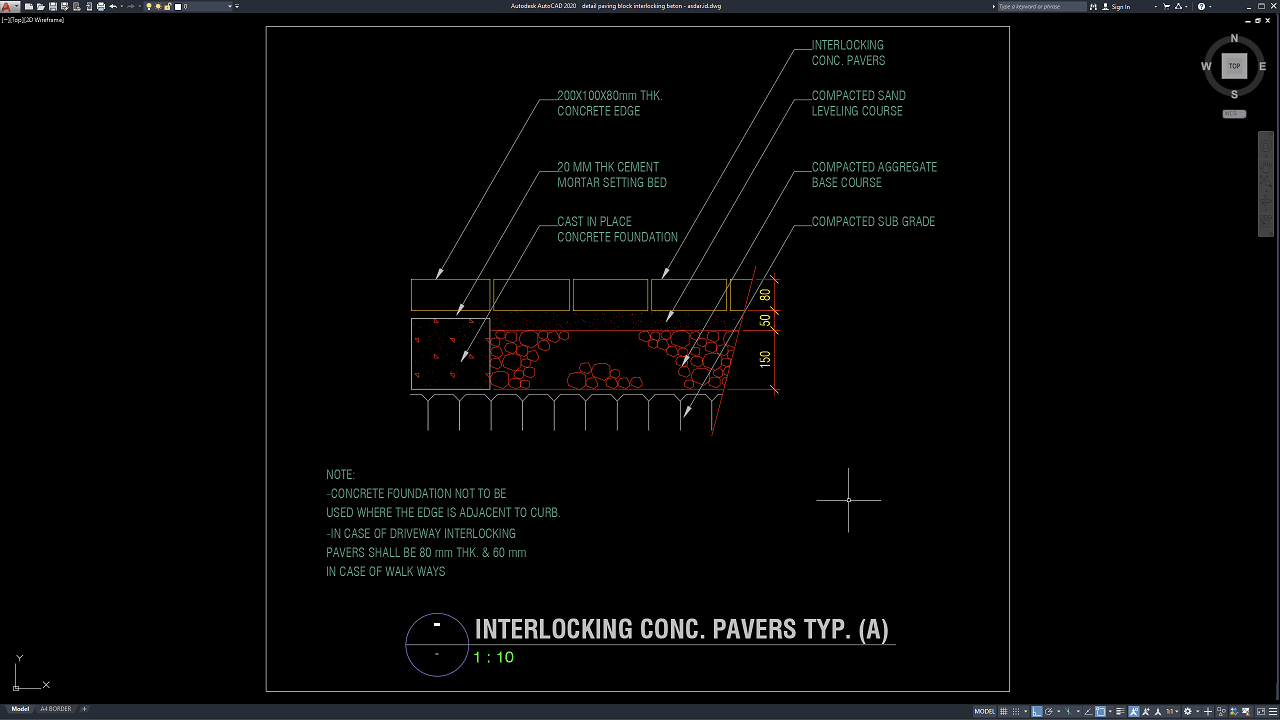1280x720 pixels.
Task: Toggle Object Snap in status bar
Action: click(1100, 711)
